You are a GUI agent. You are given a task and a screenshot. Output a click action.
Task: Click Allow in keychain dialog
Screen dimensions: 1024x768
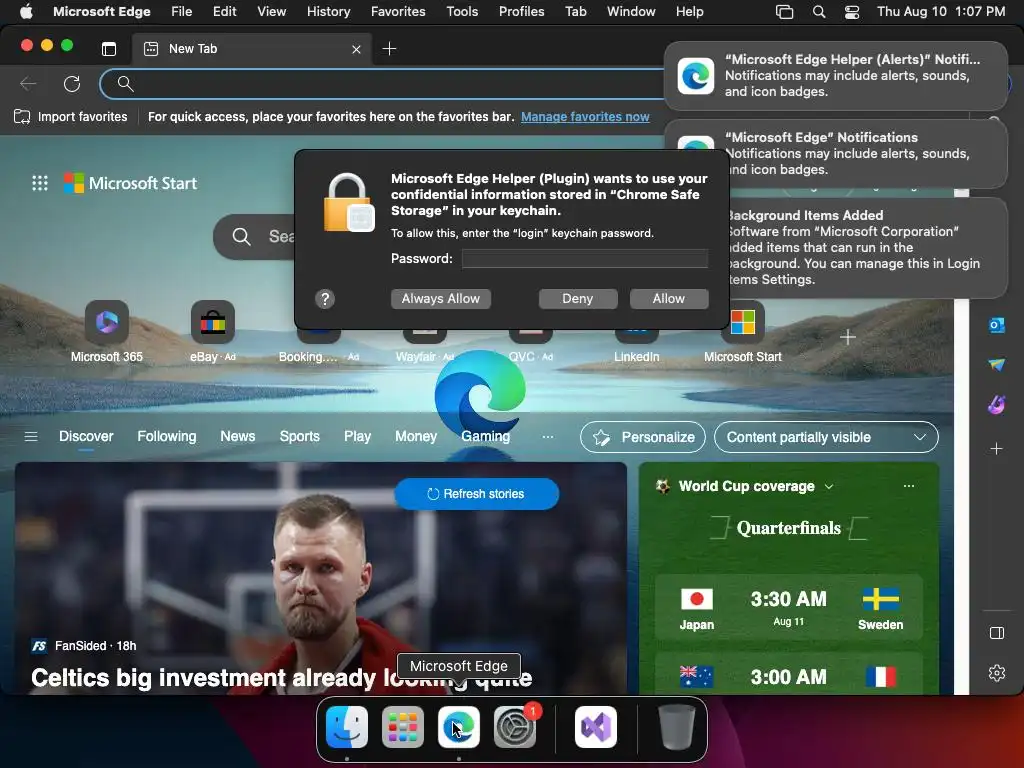point(669,298)
